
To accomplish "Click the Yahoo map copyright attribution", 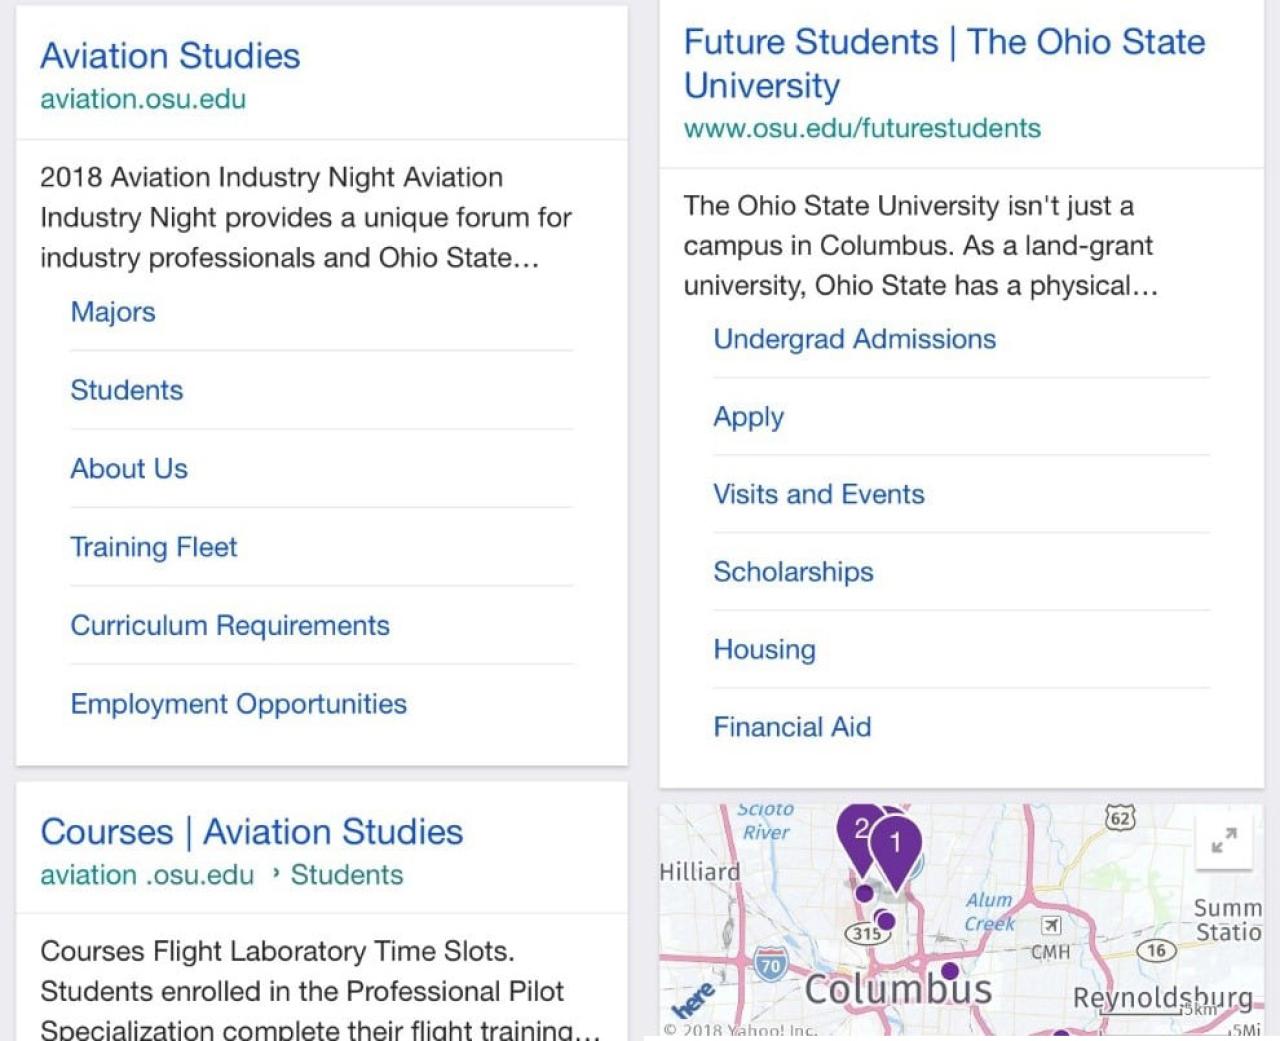I will tap(742, 1030).
